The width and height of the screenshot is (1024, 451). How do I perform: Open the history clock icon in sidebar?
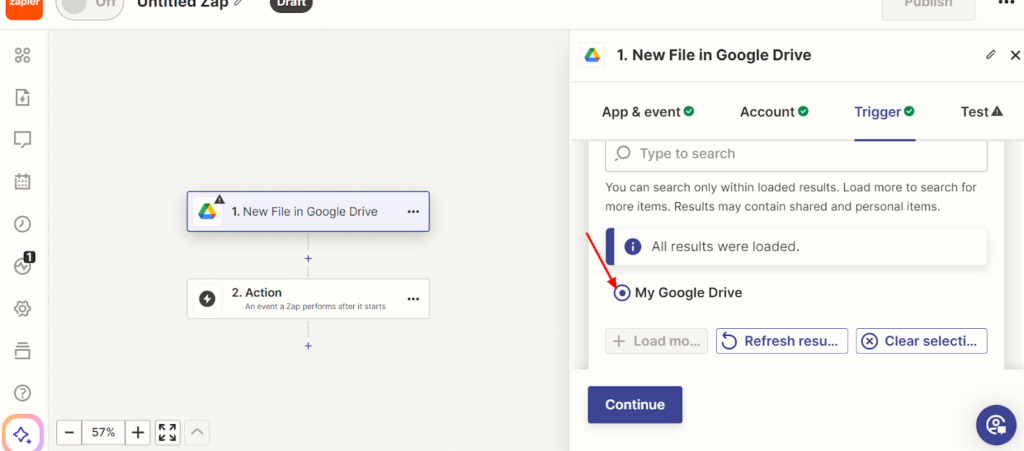[23, 224]
